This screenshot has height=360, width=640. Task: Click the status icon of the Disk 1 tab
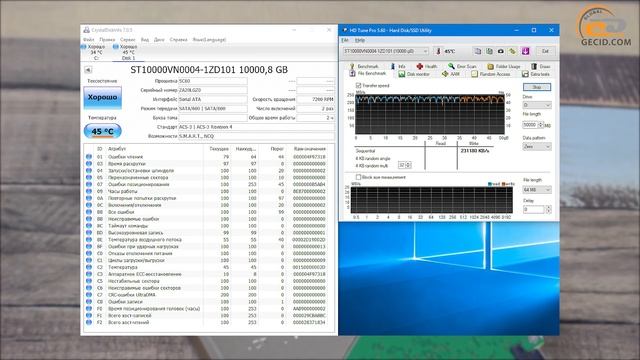[x=116, y=47]
